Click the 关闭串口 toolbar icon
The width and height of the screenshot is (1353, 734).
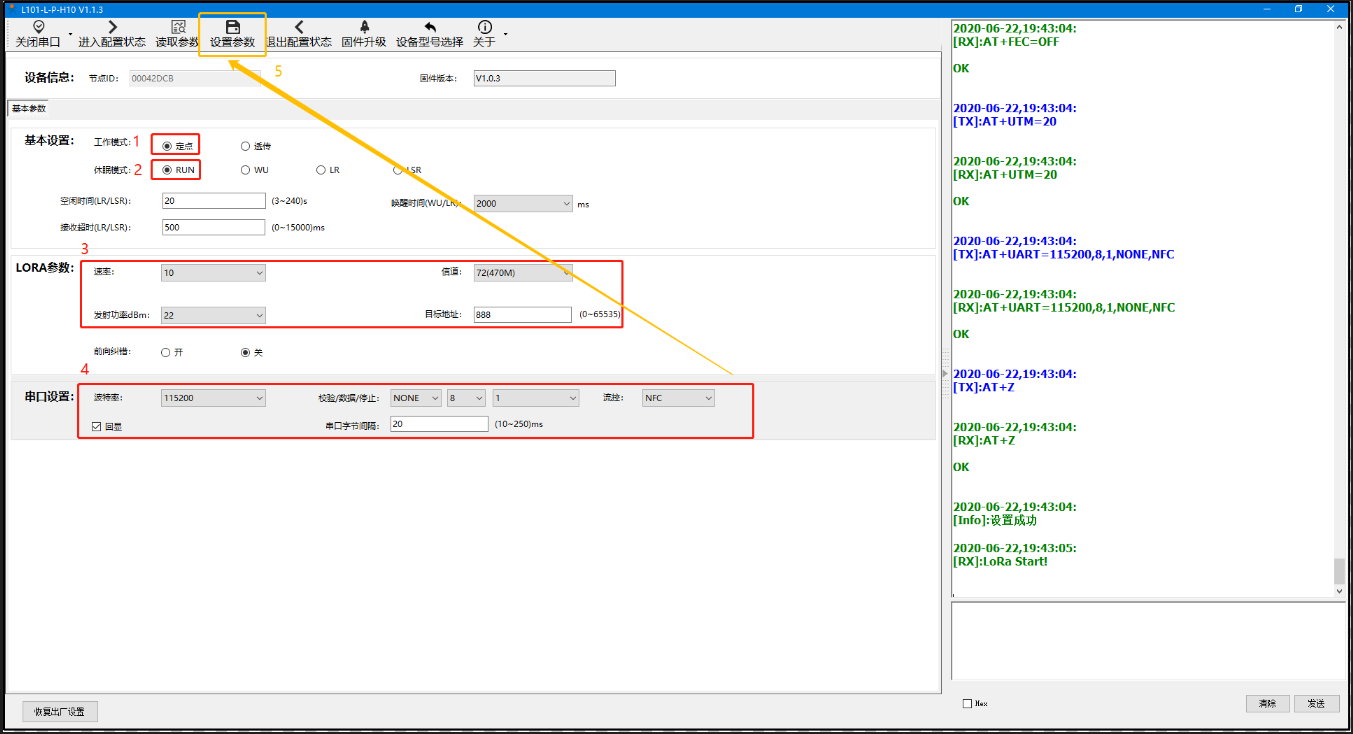click(38, 27)
